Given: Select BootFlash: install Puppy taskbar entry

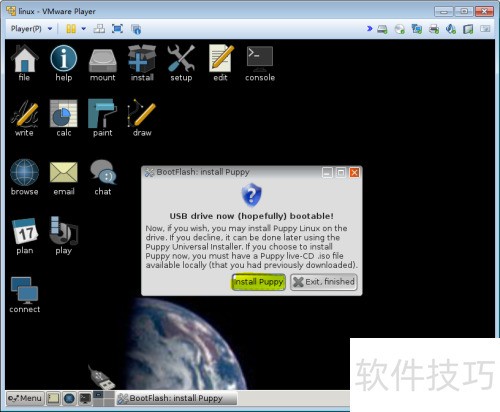Looking at the screenshot, I should (x=176, y=398).
